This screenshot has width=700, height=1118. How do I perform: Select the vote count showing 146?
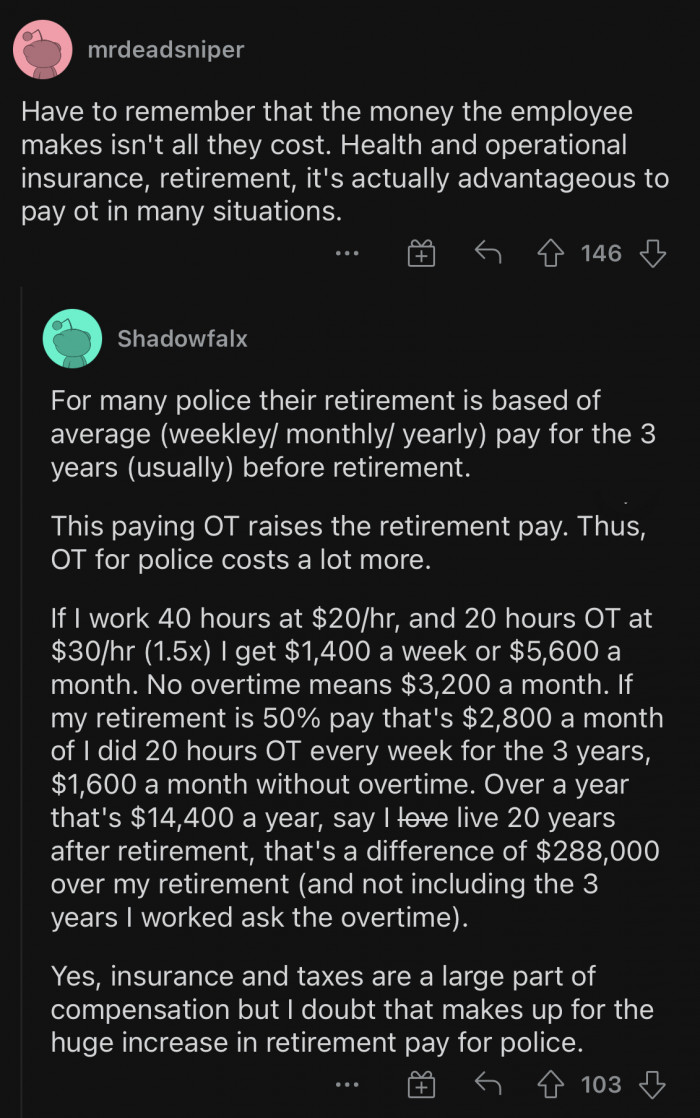[600, 253]
